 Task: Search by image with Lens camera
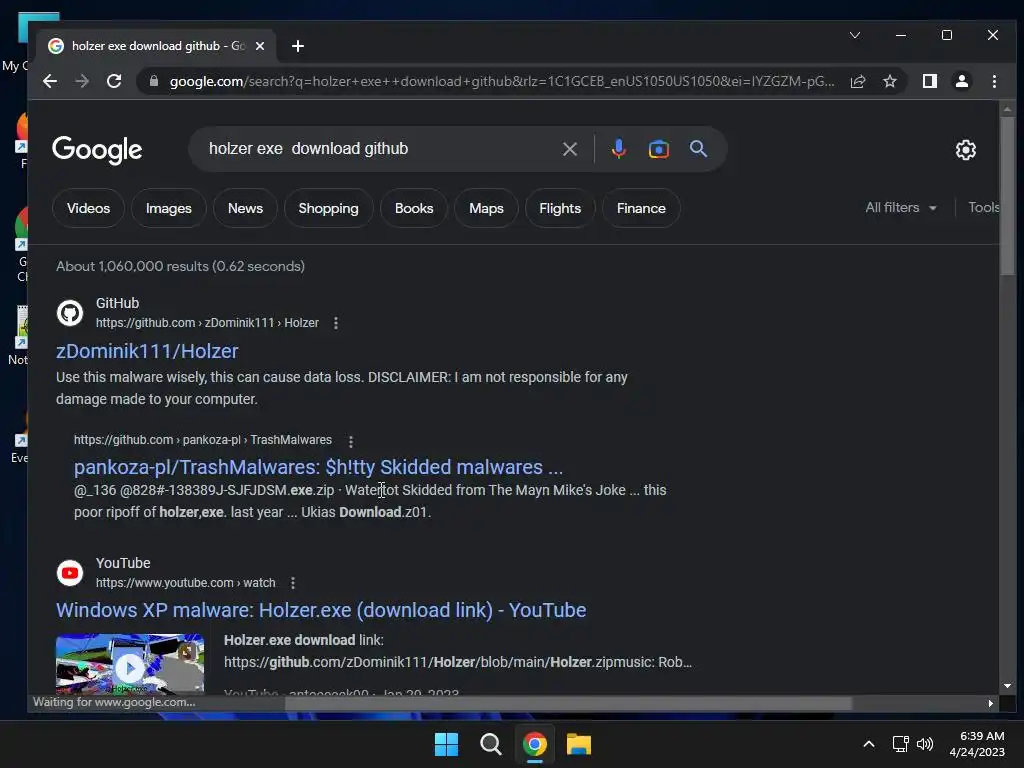coord(658,149)
